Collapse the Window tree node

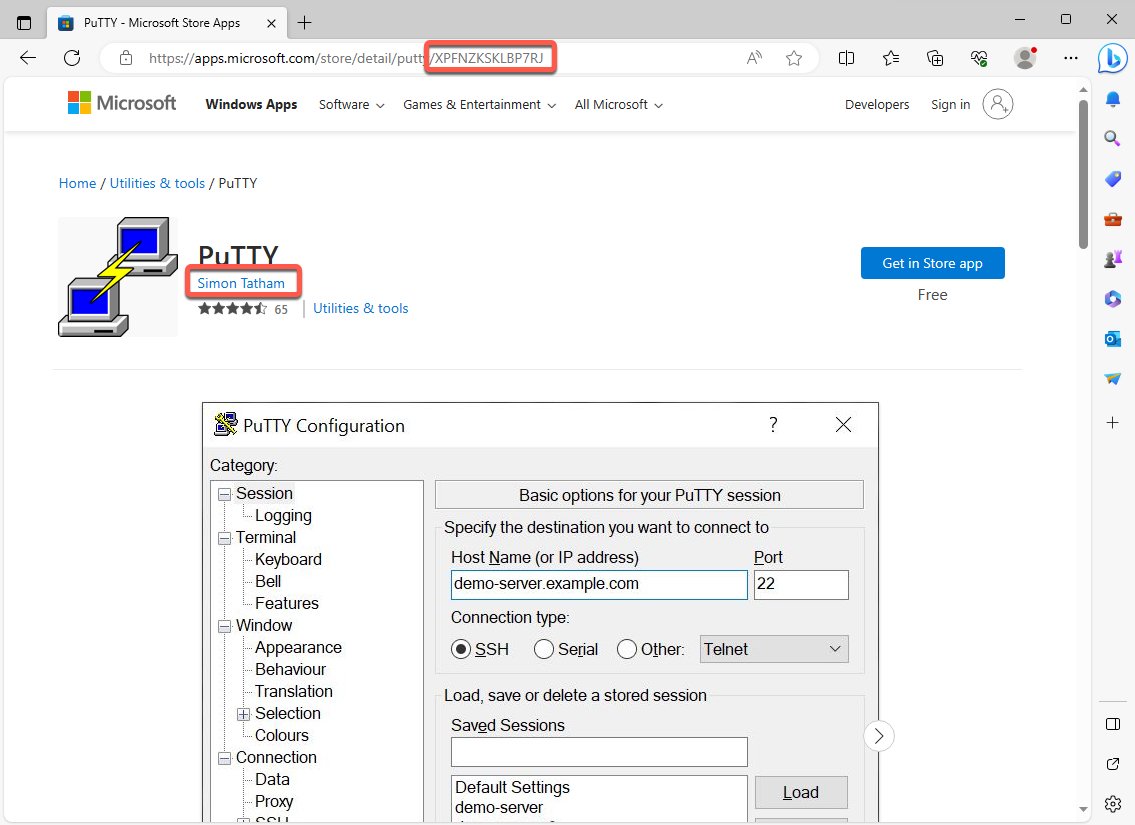click(224, 627)
